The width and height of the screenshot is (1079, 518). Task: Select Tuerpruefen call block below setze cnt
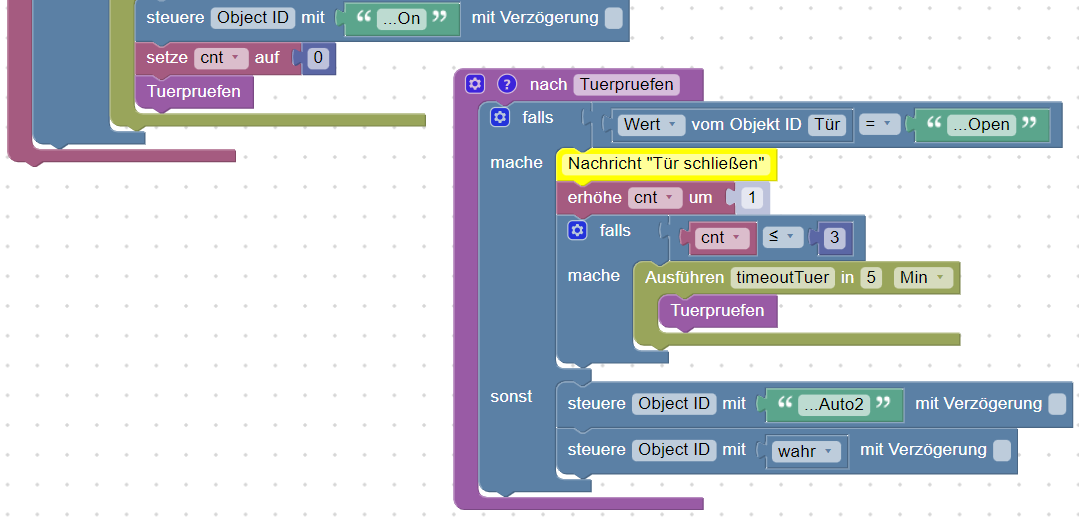click(194, 91)
